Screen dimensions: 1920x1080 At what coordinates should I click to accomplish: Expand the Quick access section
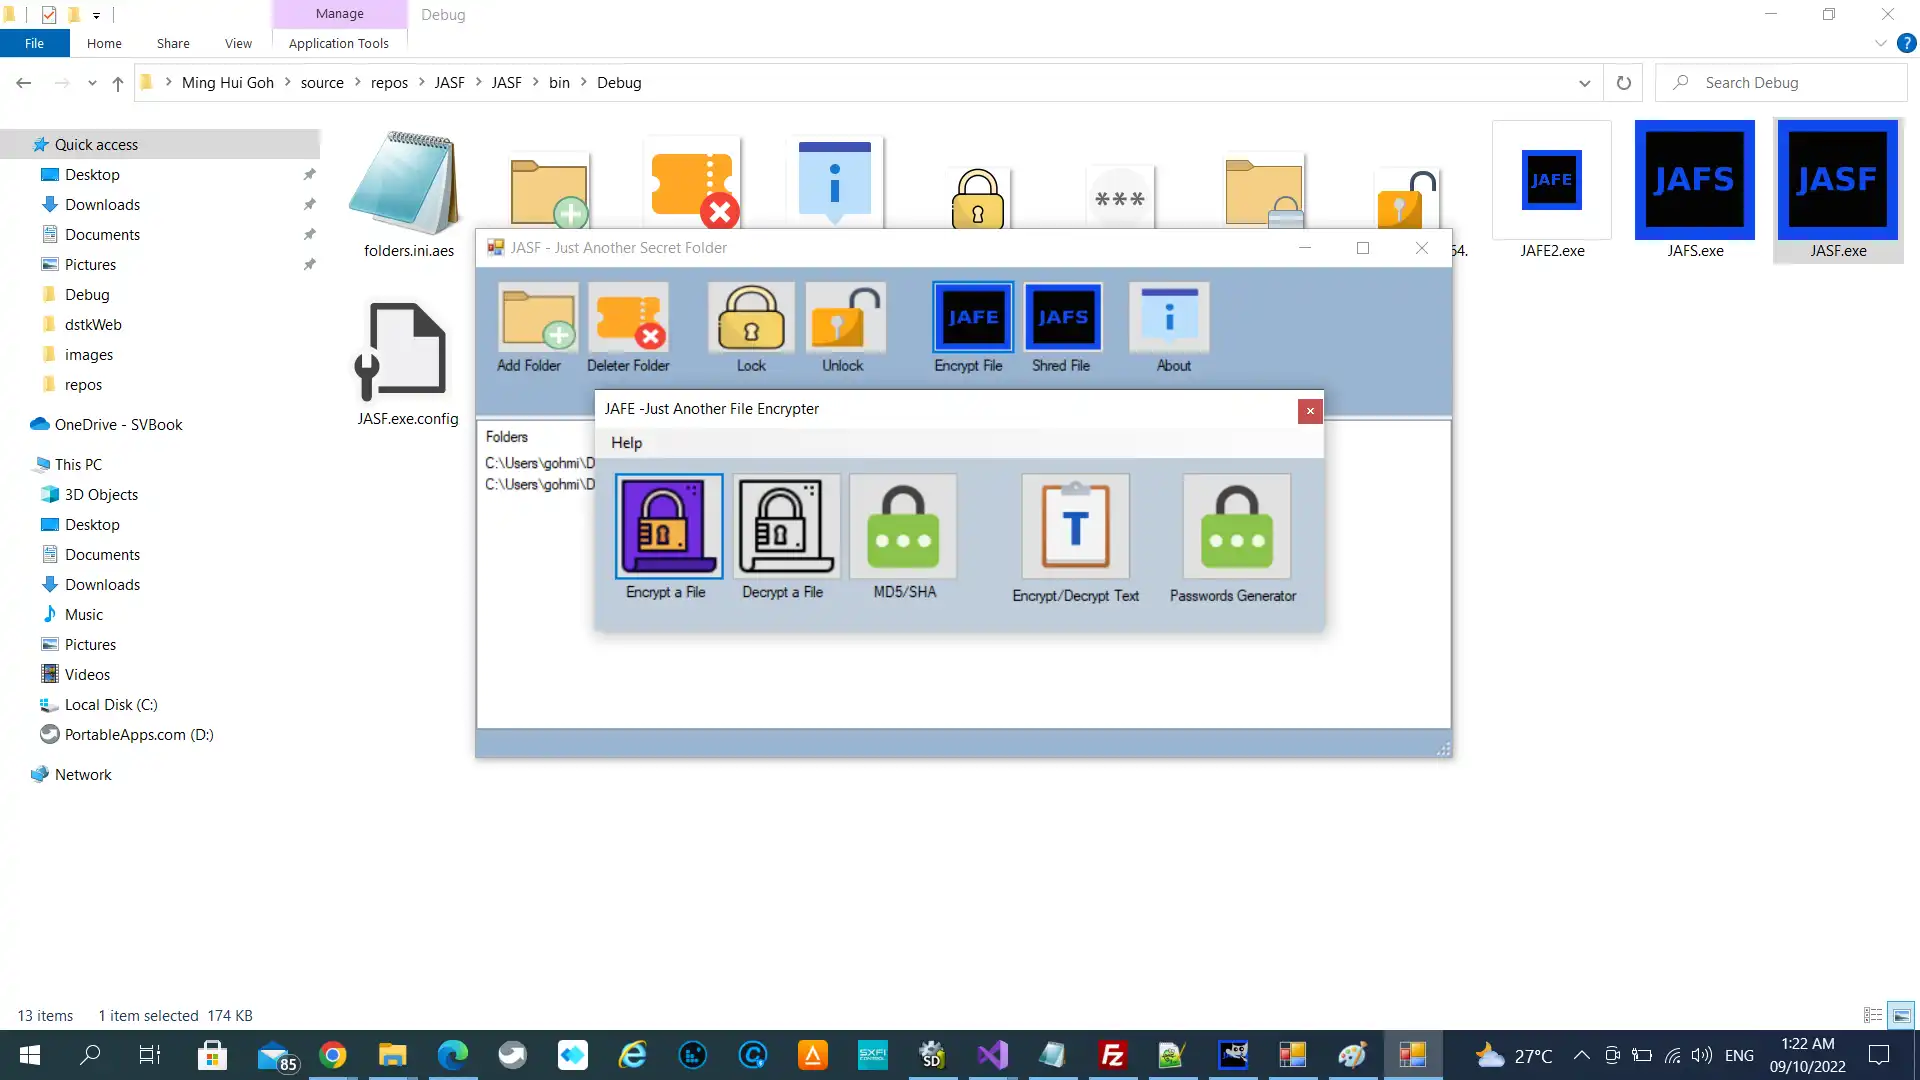(9, 144)
